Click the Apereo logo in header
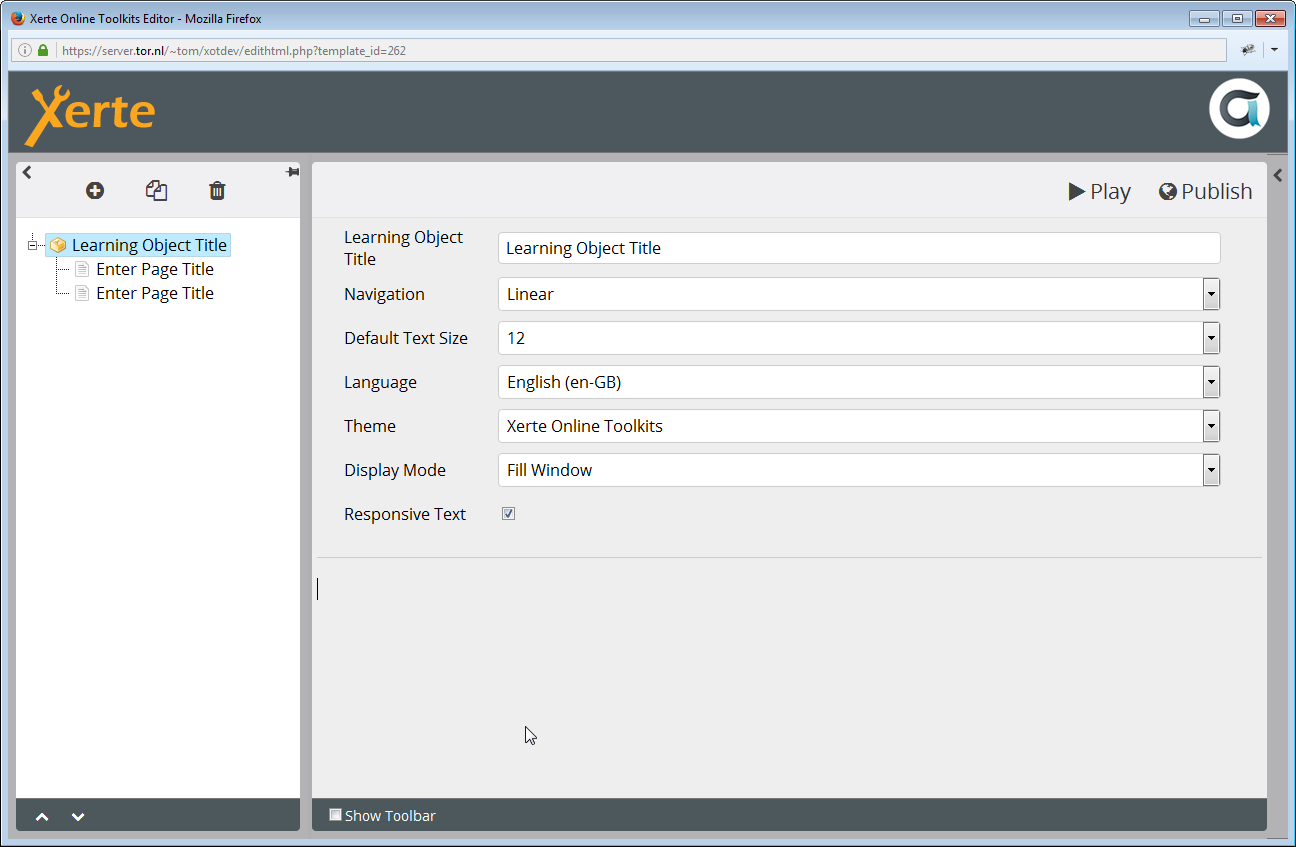 click(1239, 109)
